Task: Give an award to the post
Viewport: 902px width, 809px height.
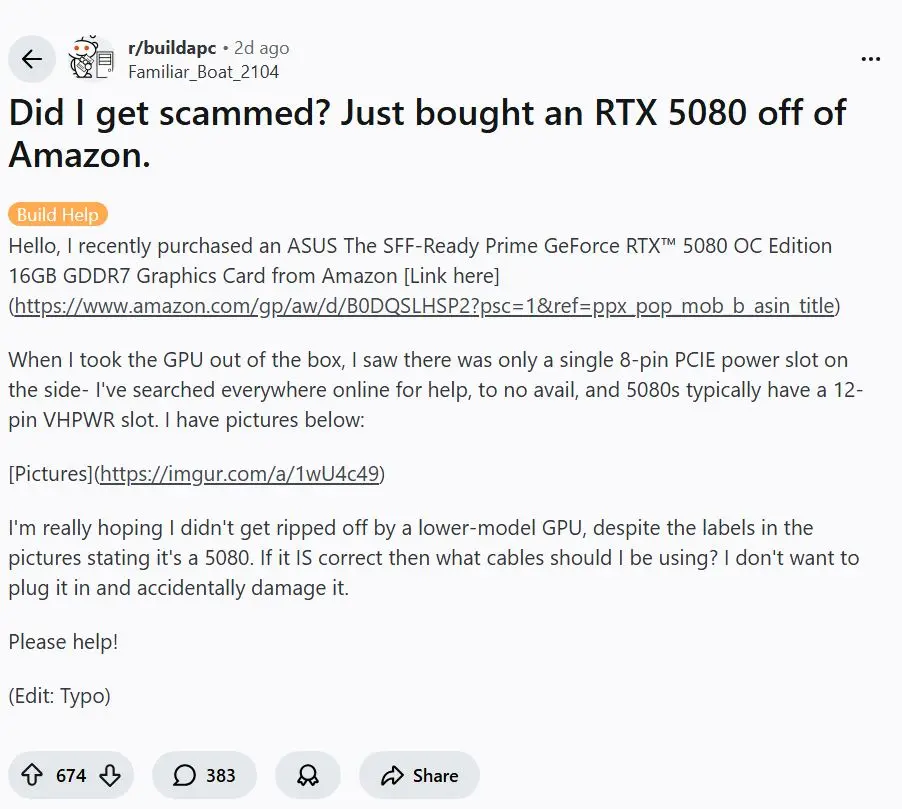Action: pos(307,775)
